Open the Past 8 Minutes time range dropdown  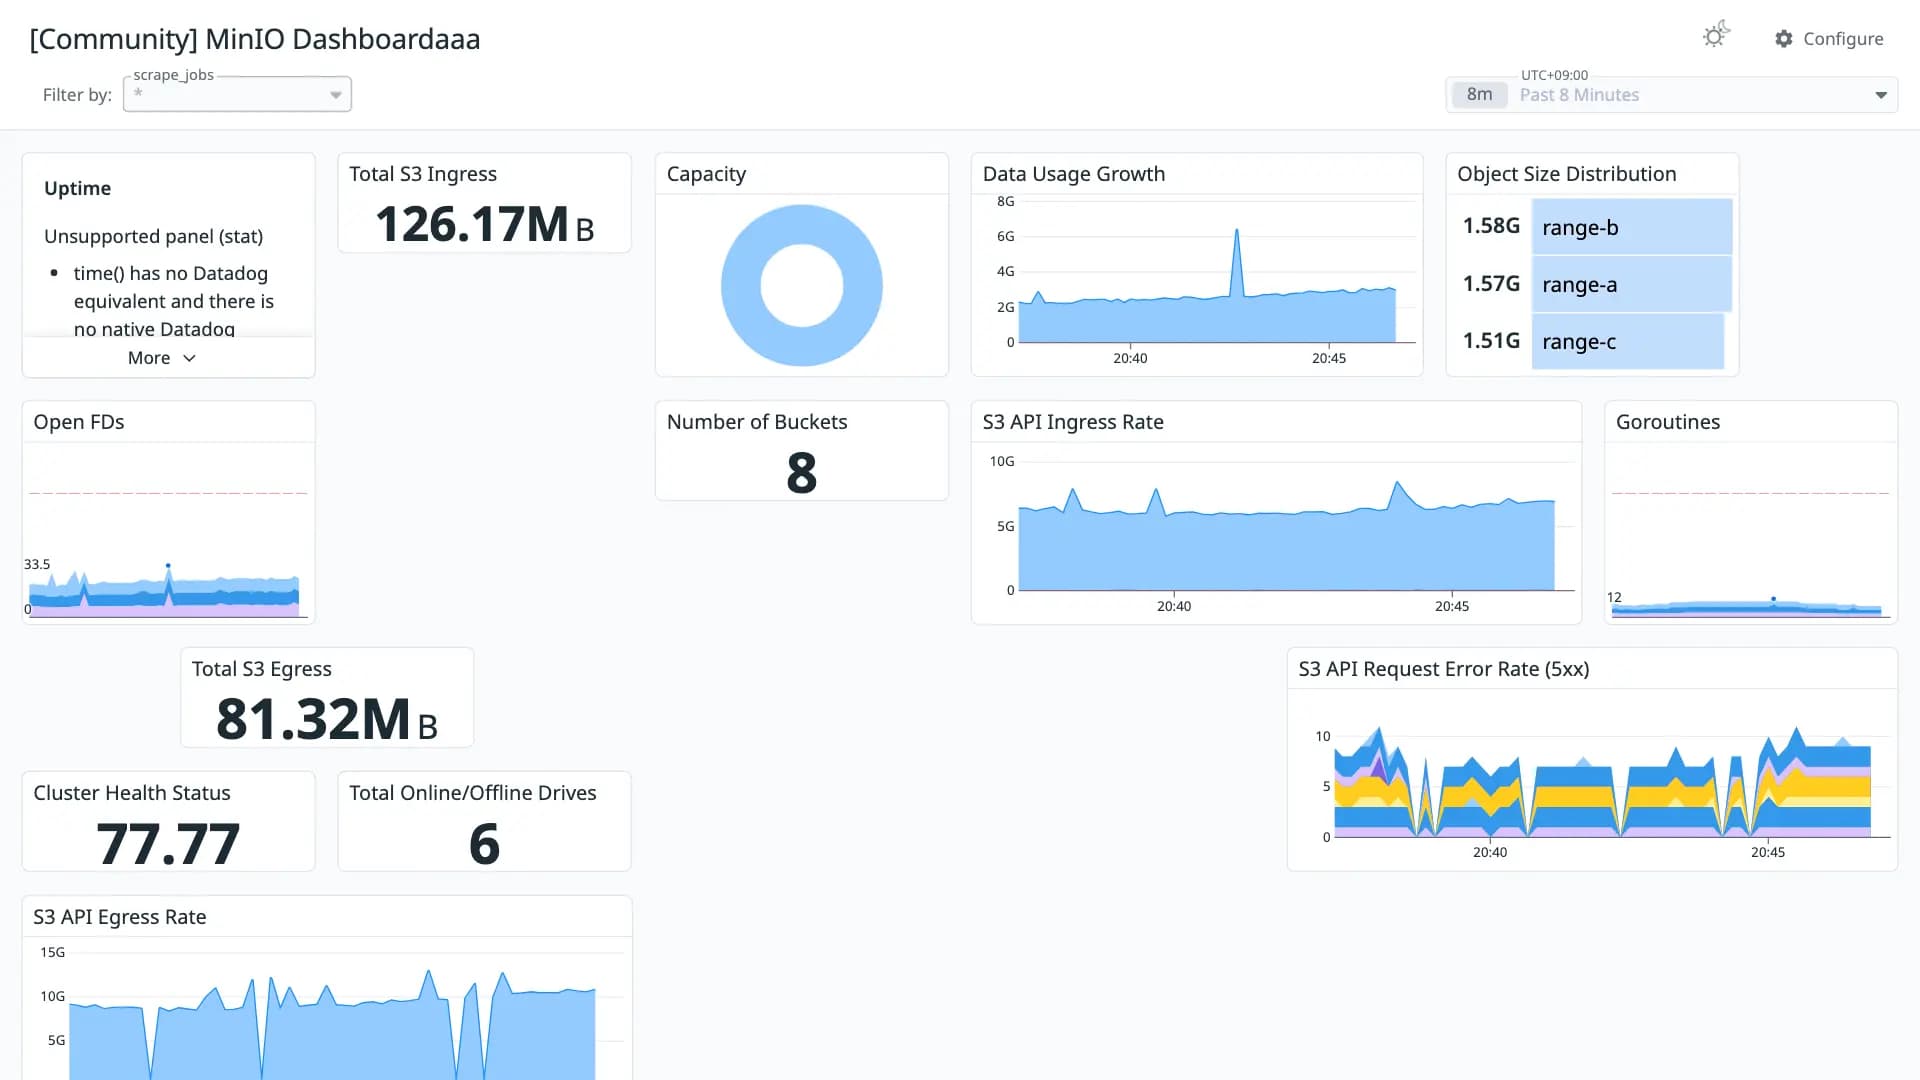(1671, 95)
